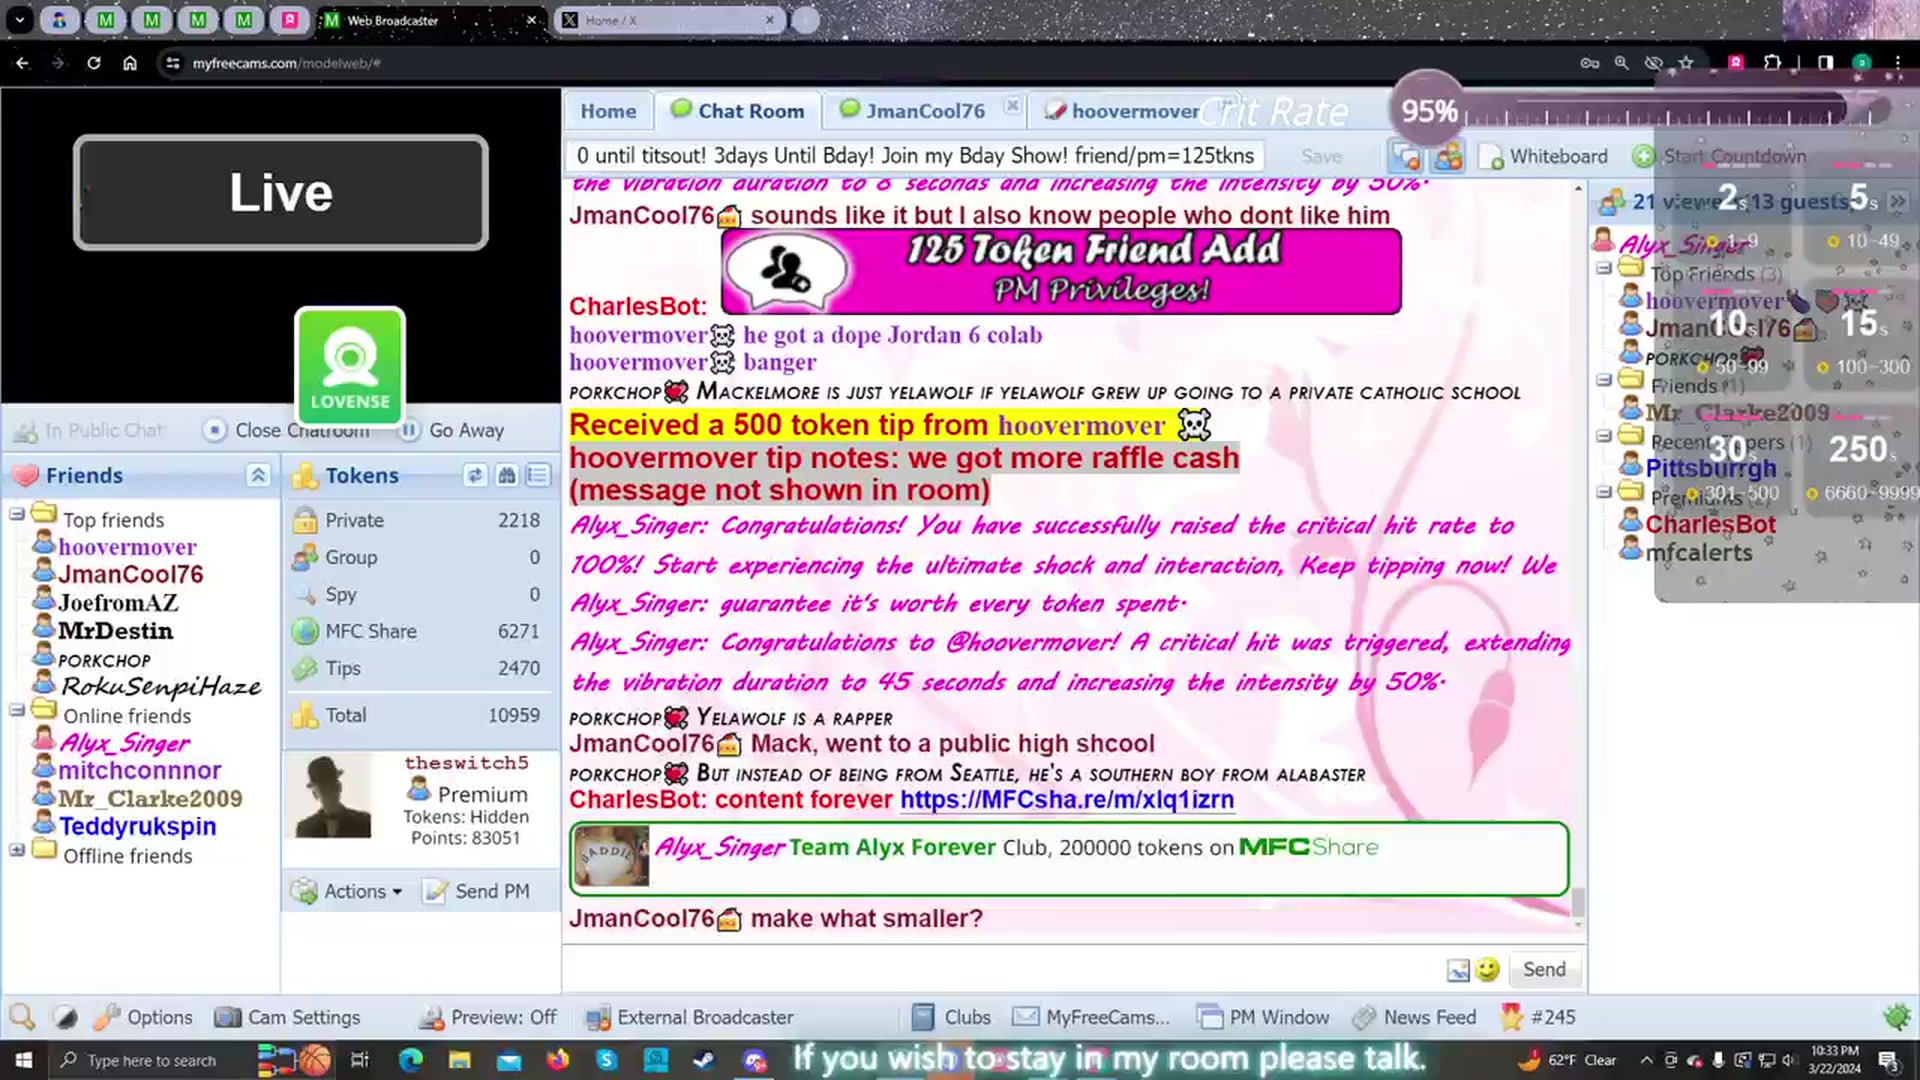
Task: Open Cam Settings
Action: click(x=288, y=1017)
